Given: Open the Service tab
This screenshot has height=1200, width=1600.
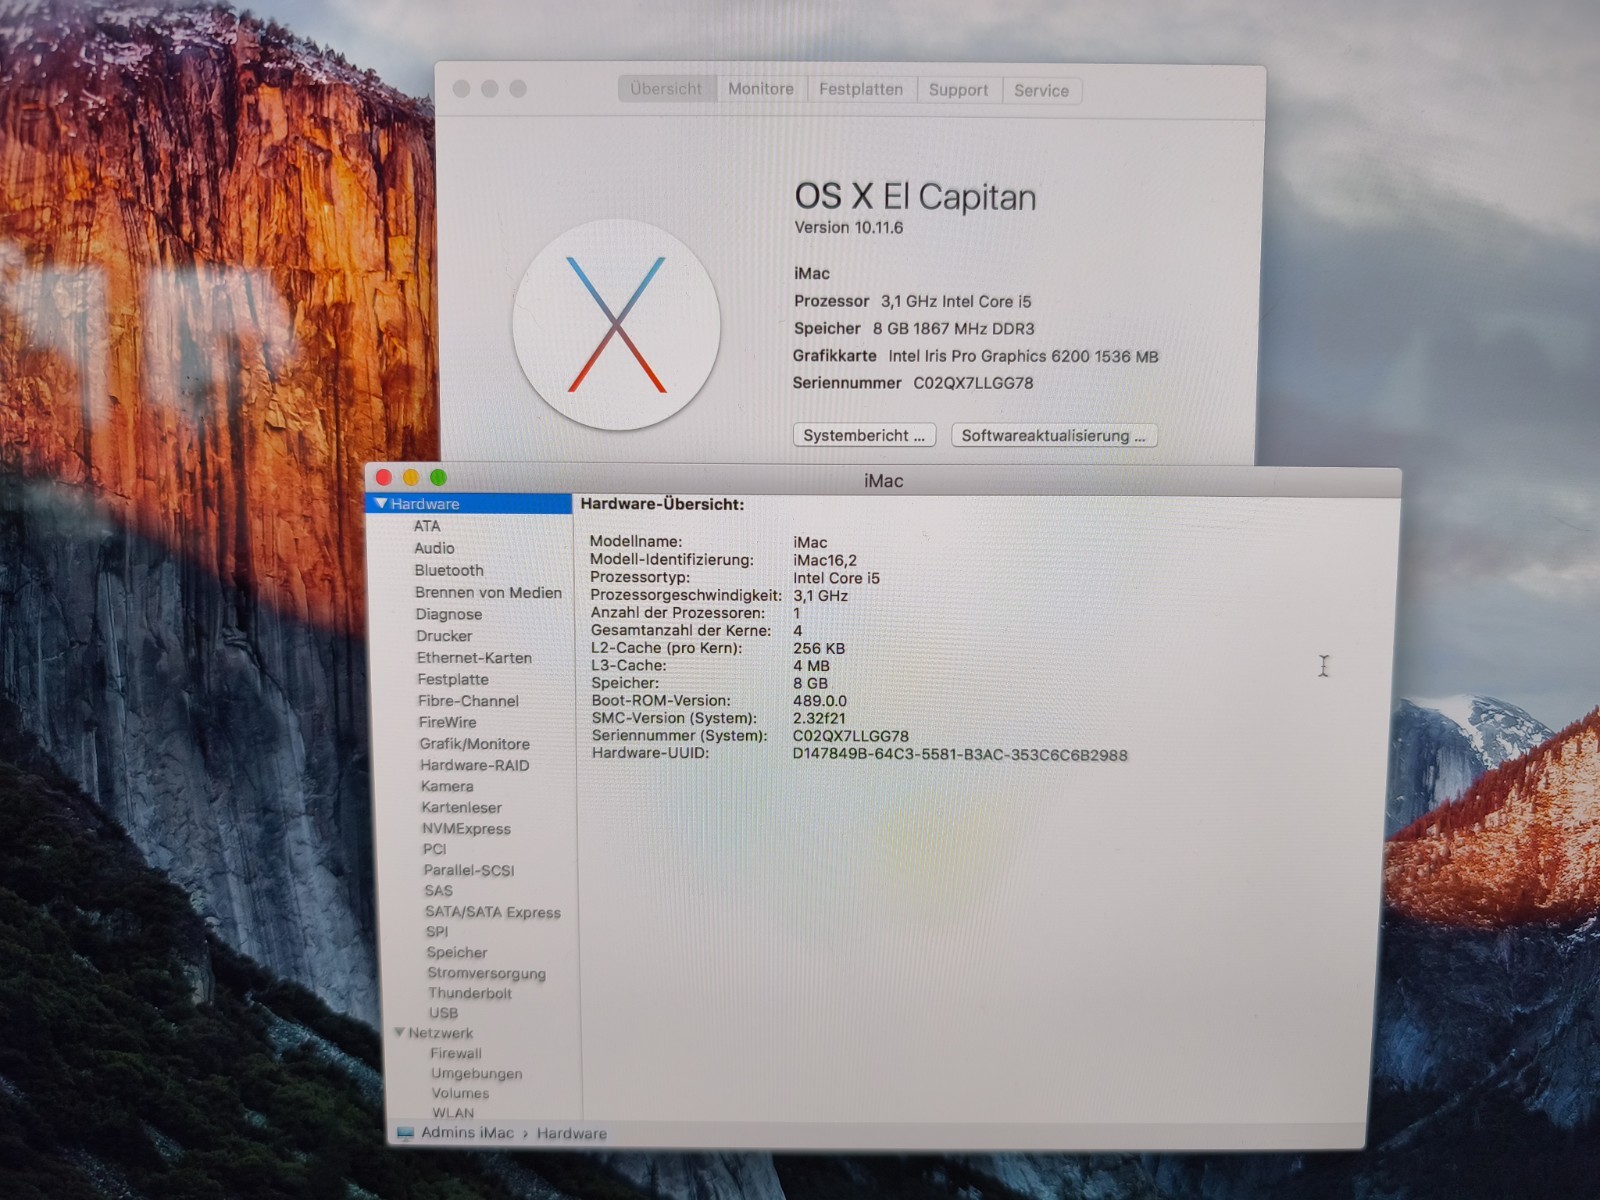Looking at the screenshot, I should coord(1041,91).
